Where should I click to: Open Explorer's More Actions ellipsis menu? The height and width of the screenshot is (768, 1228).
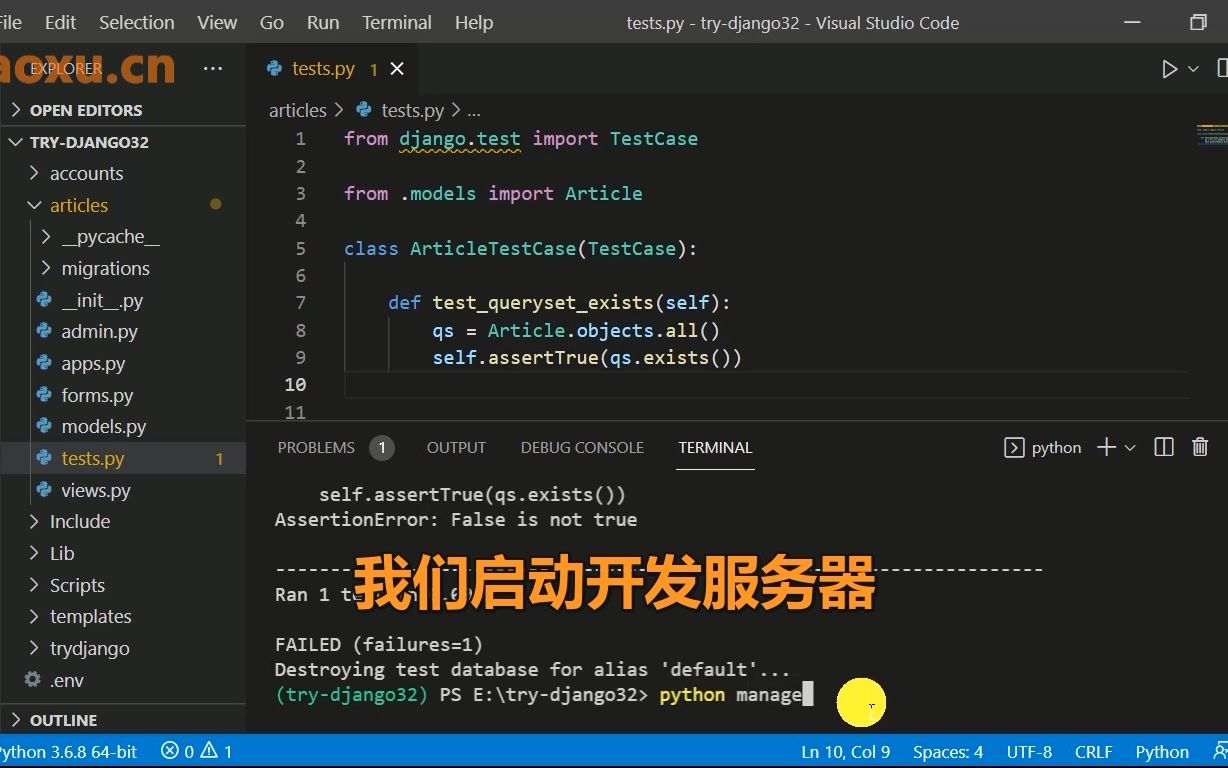tap(212, 67)
